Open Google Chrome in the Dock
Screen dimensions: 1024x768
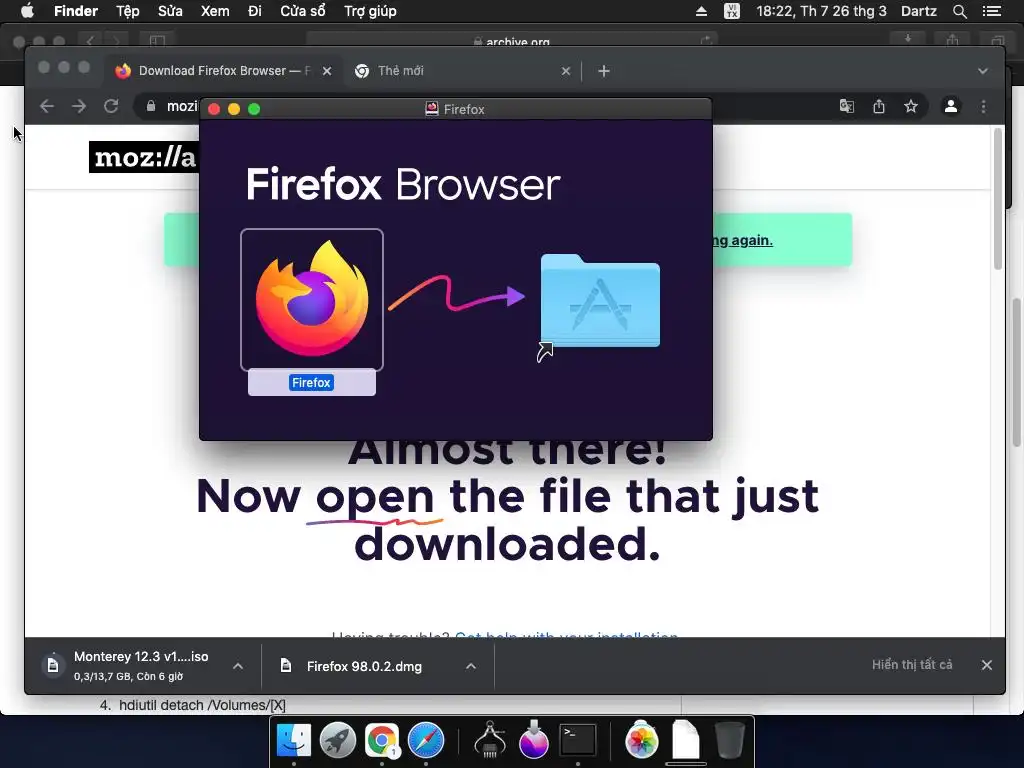tap(381, 740)
